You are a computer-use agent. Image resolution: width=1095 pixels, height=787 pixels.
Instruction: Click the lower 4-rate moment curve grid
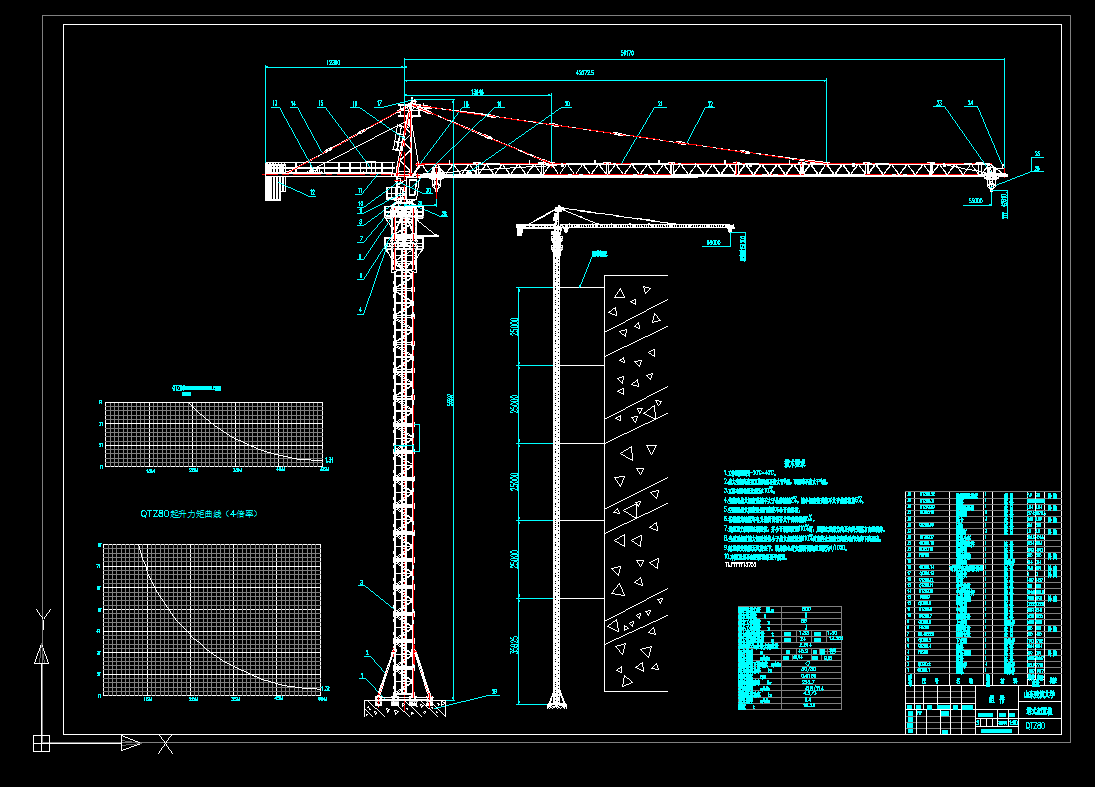(212, 619)
